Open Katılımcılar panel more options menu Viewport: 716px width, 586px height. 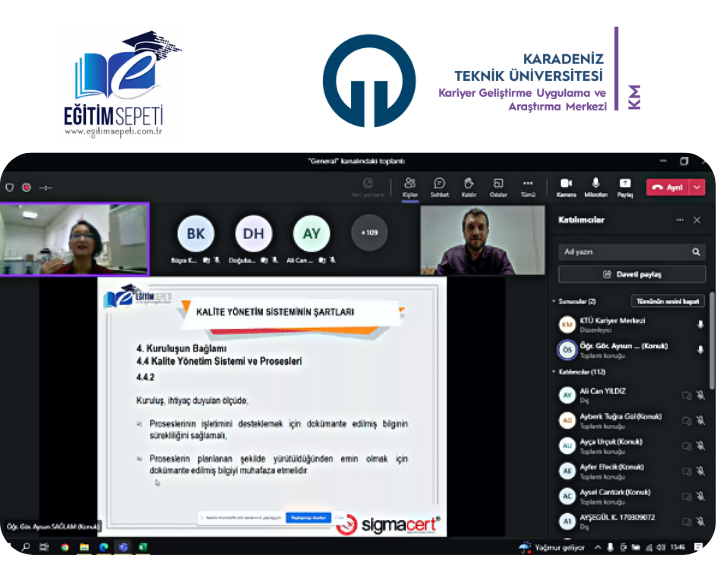point(680,219)
